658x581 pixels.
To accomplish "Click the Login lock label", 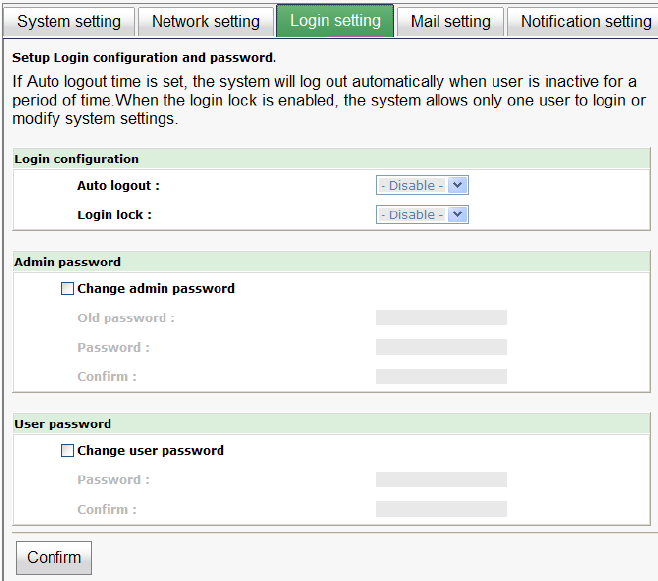I will click(114, 214).
